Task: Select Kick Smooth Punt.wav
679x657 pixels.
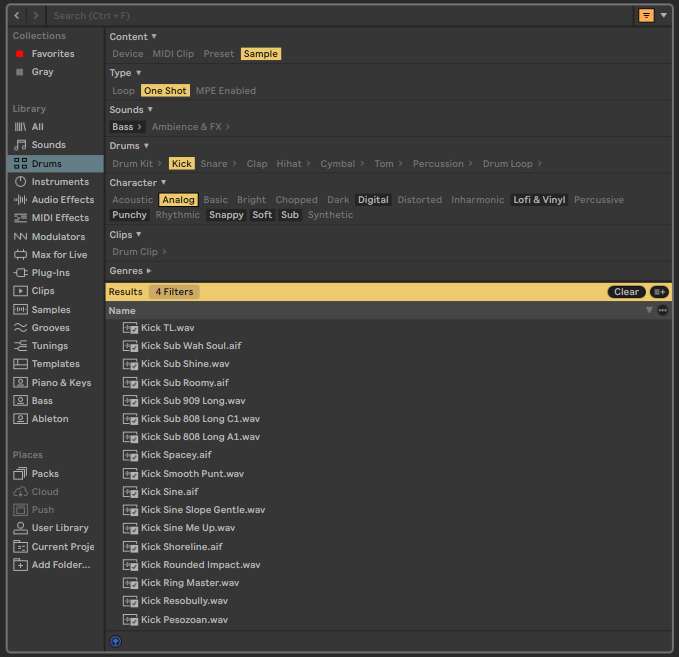Action: 388,474
